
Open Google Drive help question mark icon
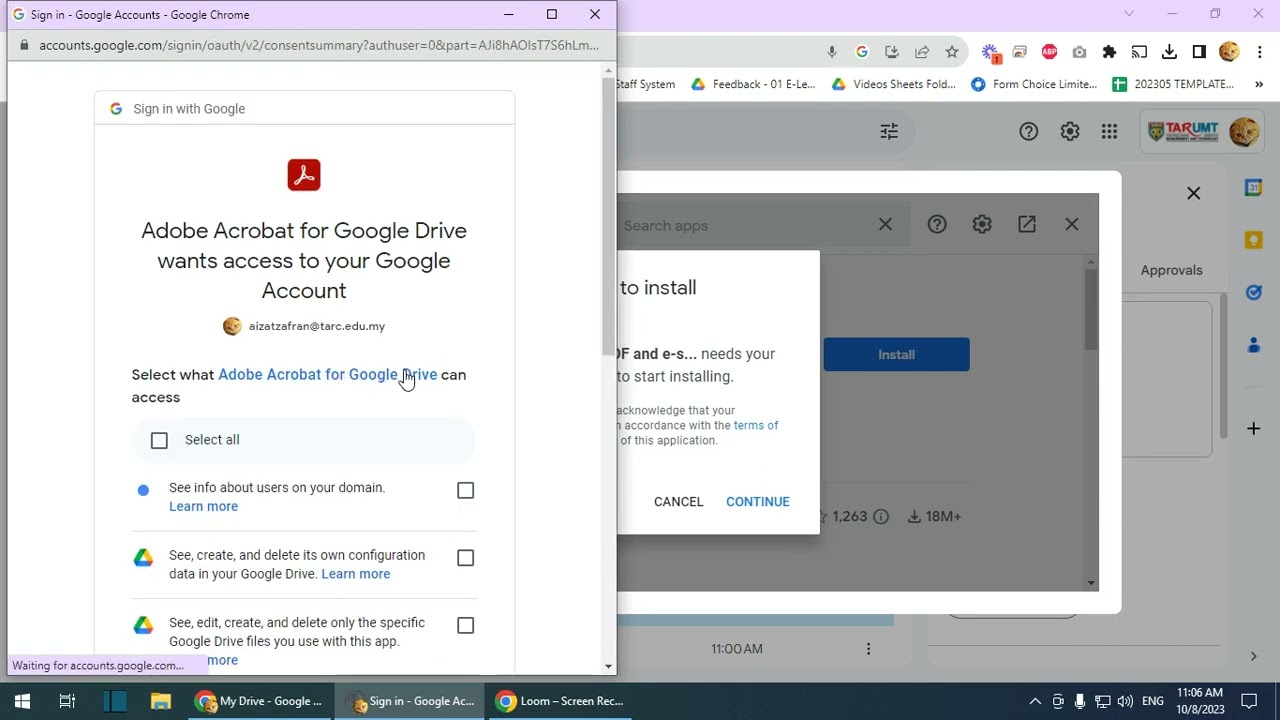point(1029,131)
